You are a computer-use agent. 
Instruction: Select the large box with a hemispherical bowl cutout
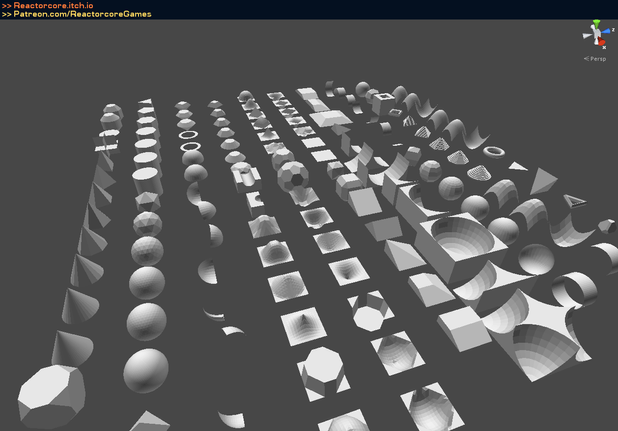pos(459,245)
